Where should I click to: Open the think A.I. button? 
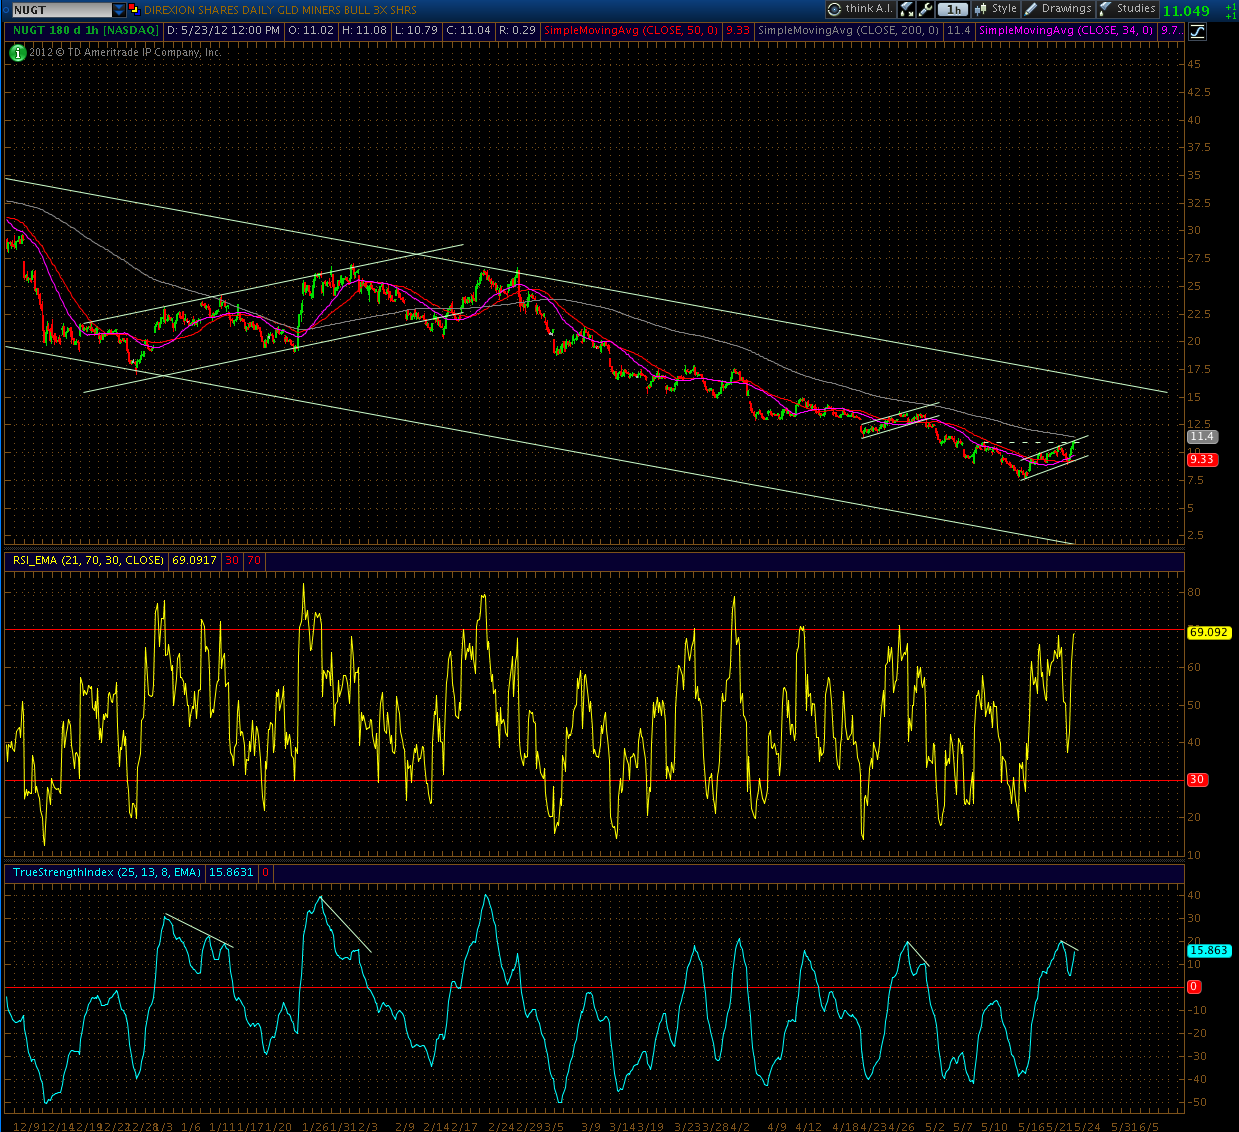tap(860, 9)
